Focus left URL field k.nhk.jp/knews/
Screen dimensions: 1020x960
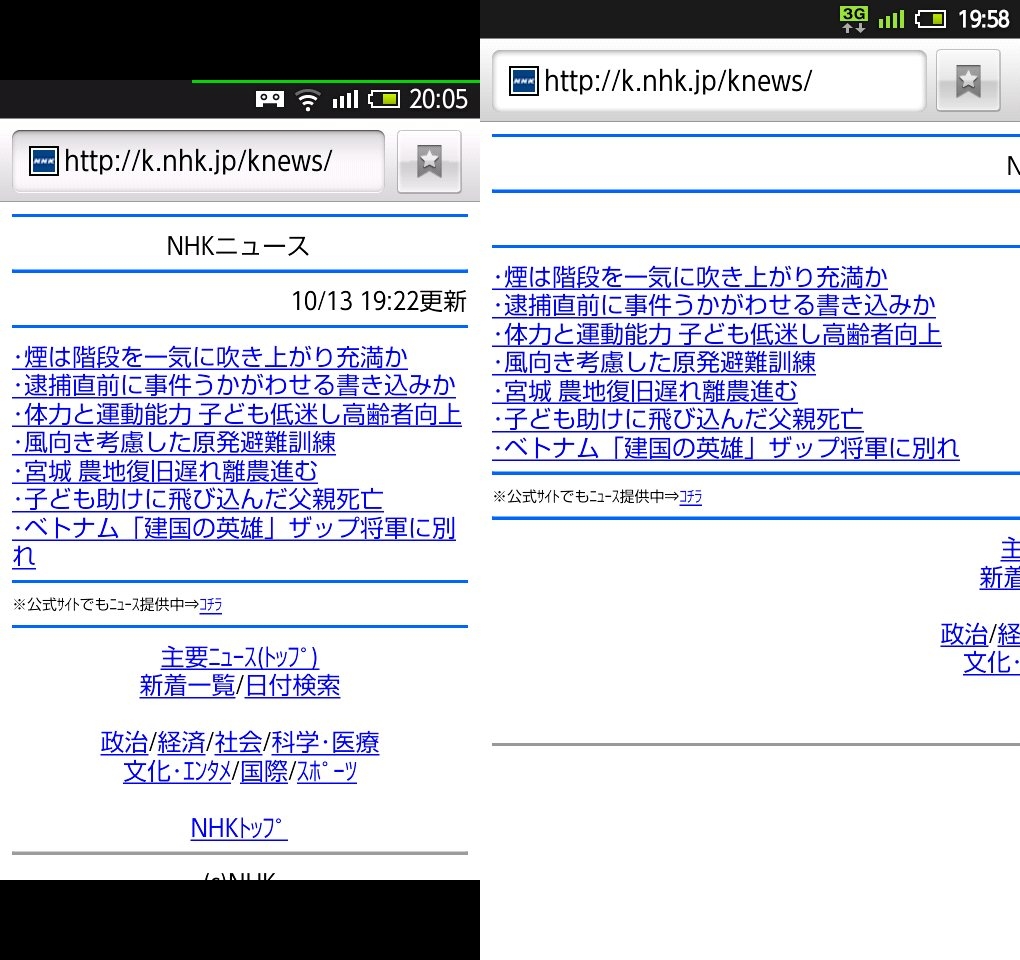198,161
